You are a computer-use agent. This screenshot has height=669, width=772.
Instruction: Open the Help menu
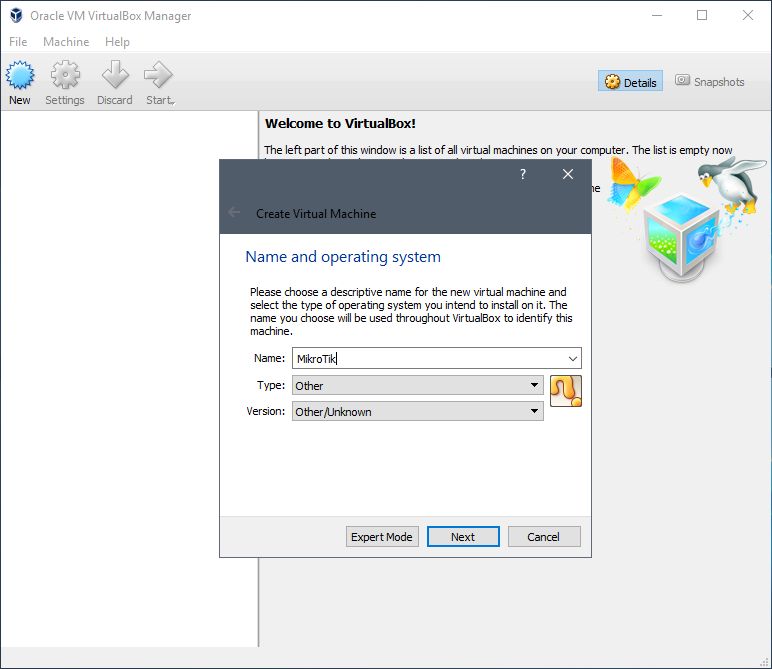(x=117, y=42)
